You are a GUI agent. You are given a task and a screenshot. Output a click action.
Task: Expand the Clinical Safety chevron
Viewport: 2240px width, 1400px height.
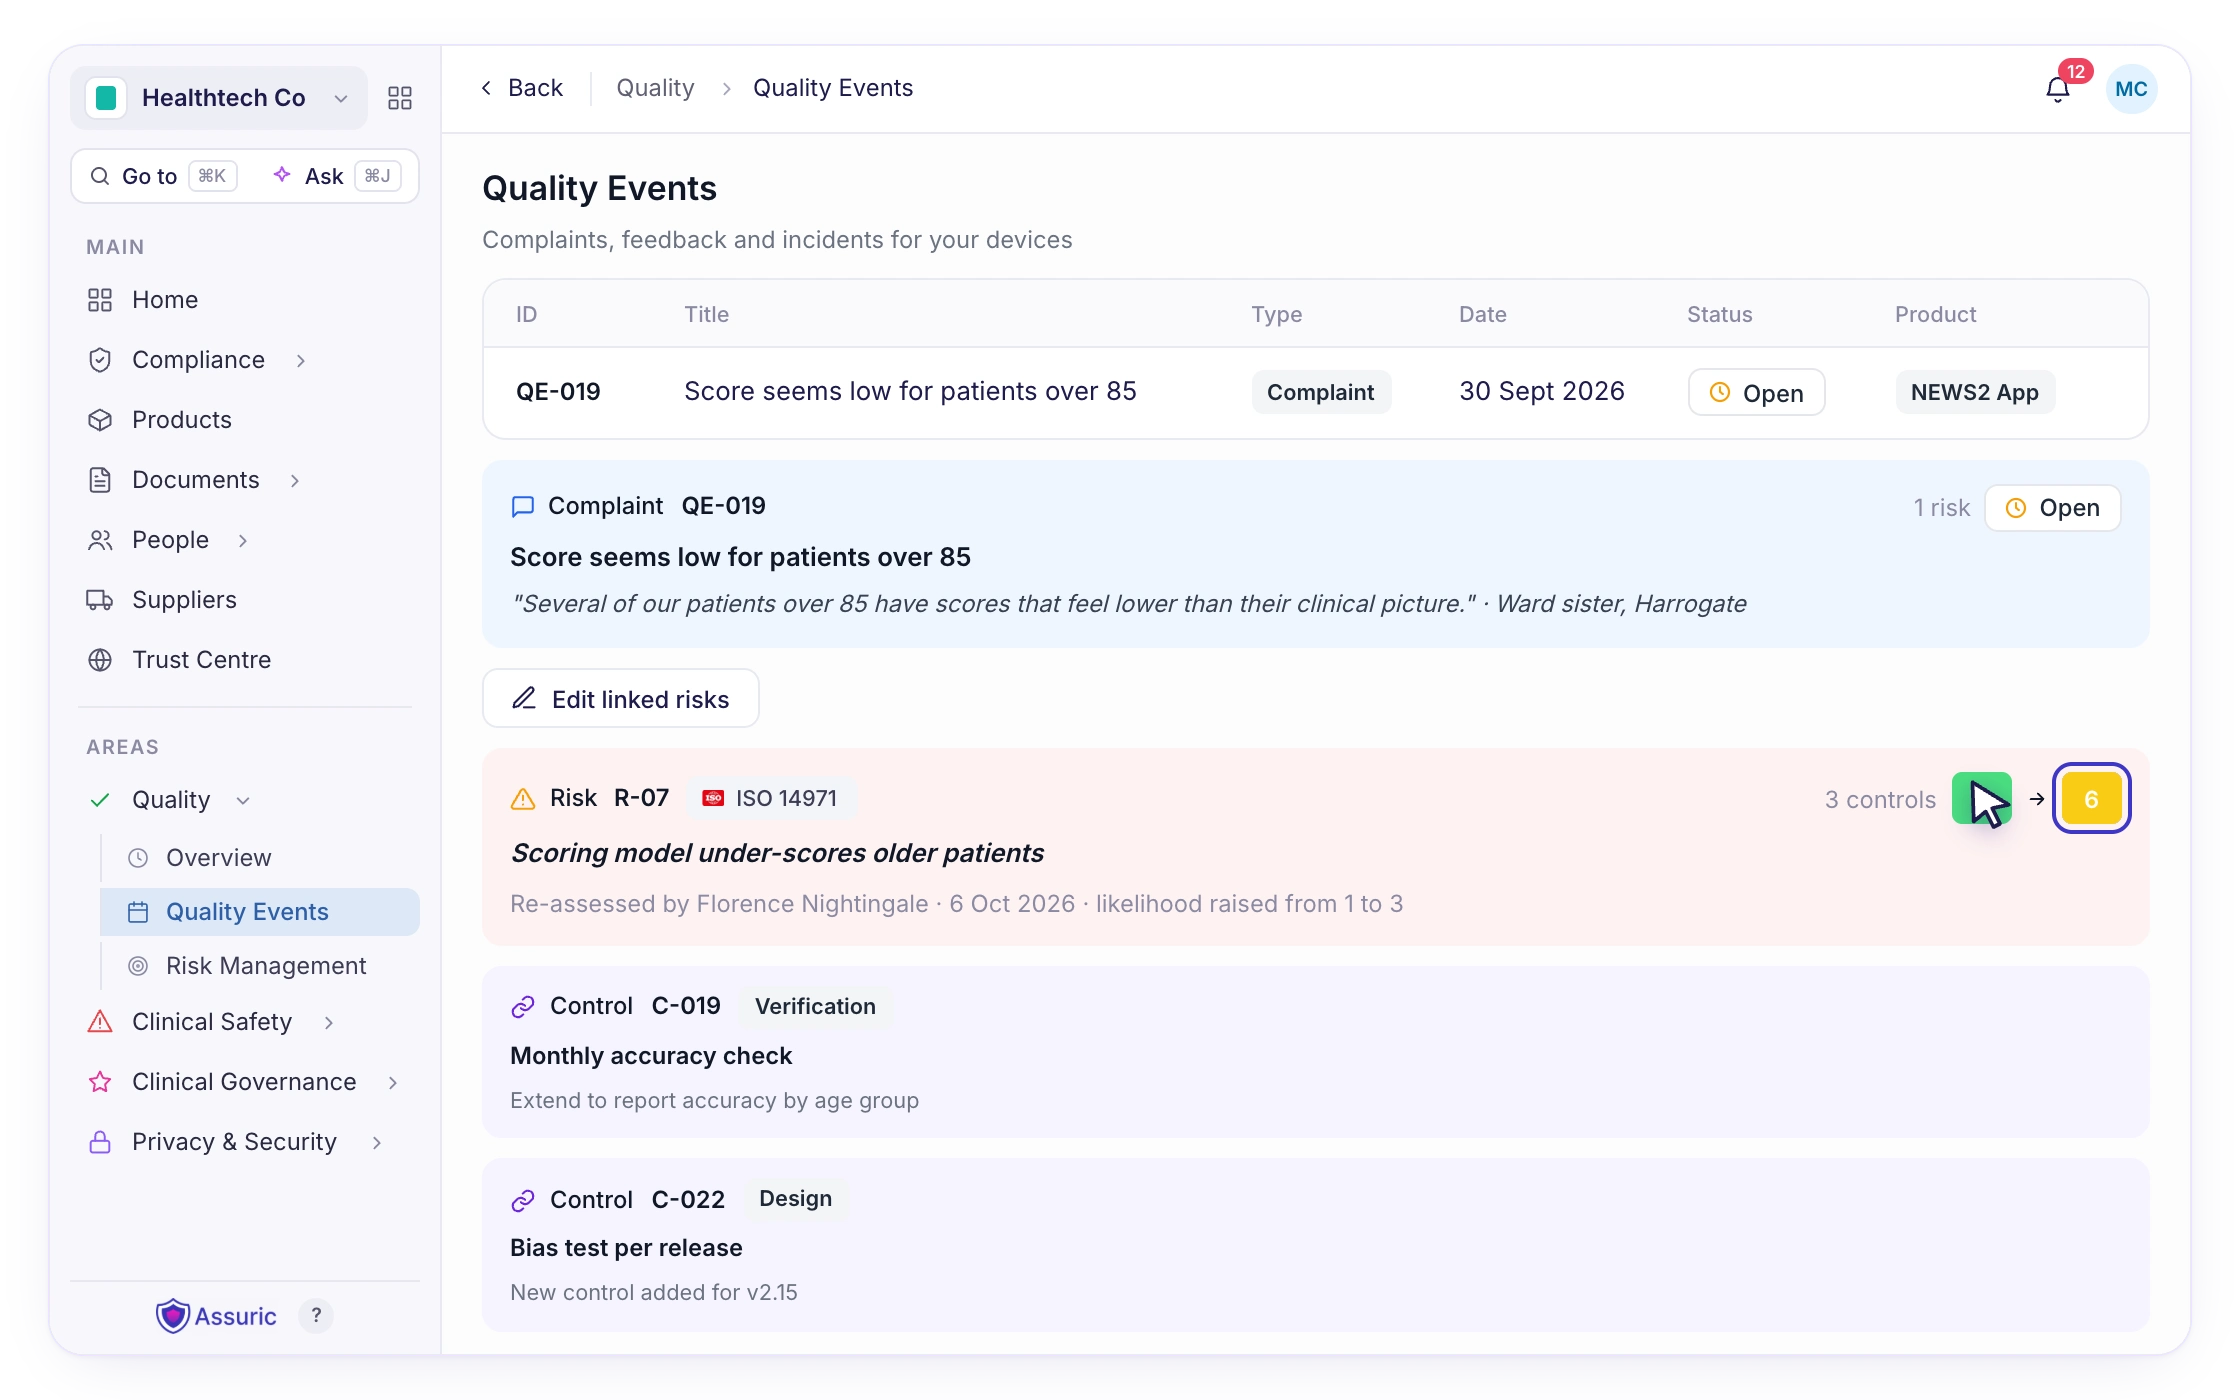pos(329,1022)
